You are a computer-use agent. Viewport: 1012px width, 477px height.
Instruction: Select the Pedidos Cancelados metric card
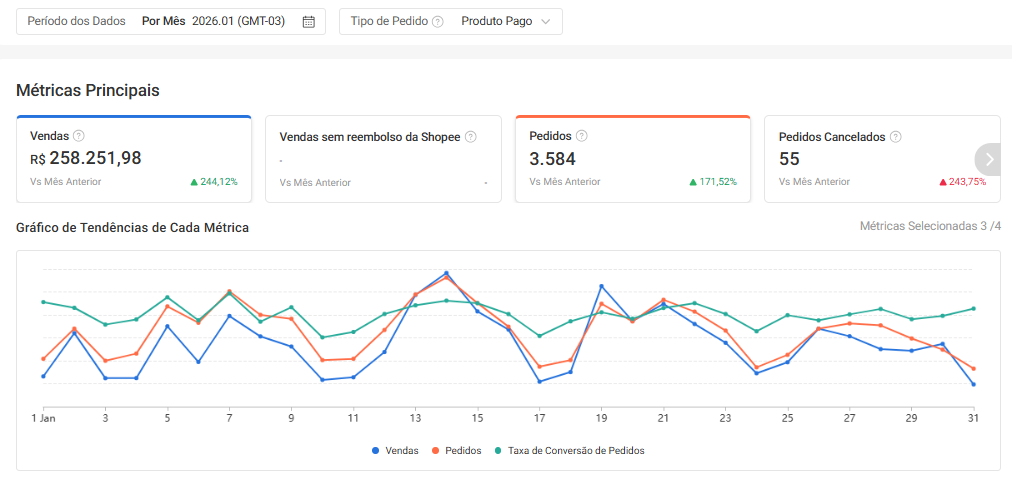click(x=868, y=160)
